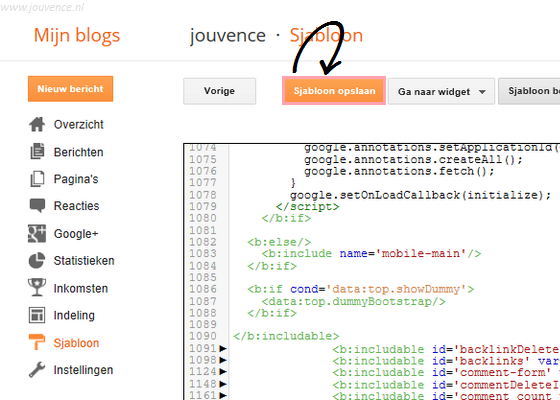Click the closing brace on line 1077
The width and height of the screenshot is (560, 400).
click(x=293, y=183)
